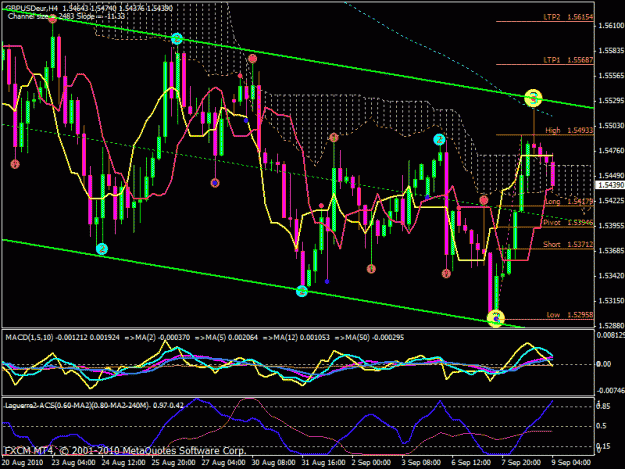Click the Channel size Slope info text
The height and width of the screenshot is (469, 625).
66,16
